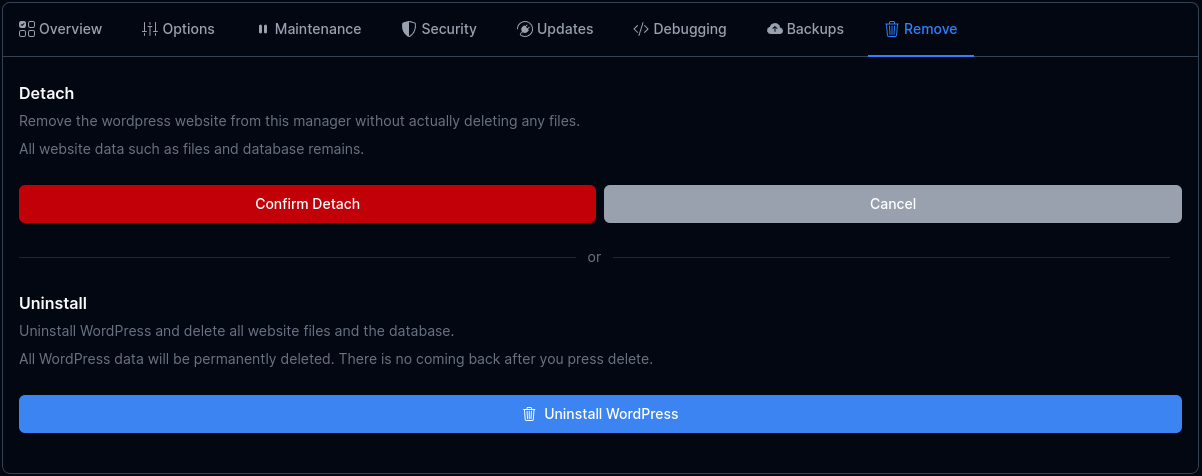
Task: Click the Backups cloud upload icon
Action: coord(775,29)
